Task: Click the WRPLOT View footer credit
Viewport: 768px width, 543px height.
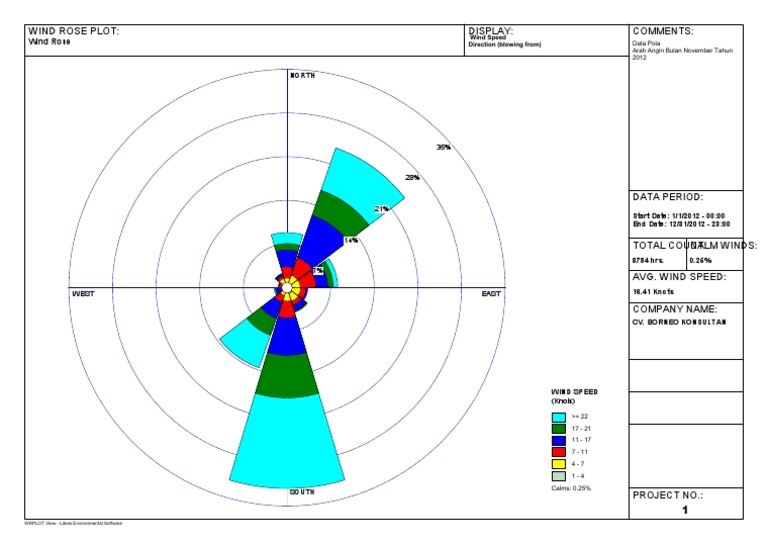Action: (73, 523)
